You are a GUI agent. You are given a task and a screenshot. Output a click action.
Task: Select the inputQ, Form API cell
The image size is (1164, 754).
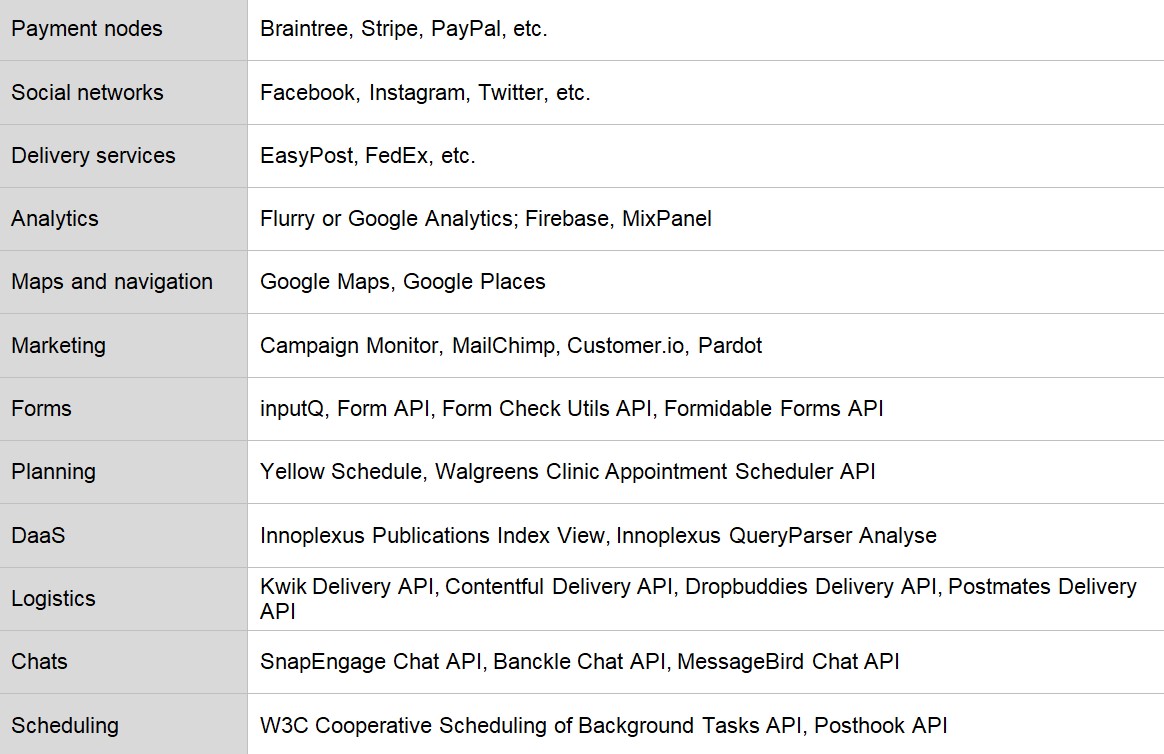click(571, 408)
